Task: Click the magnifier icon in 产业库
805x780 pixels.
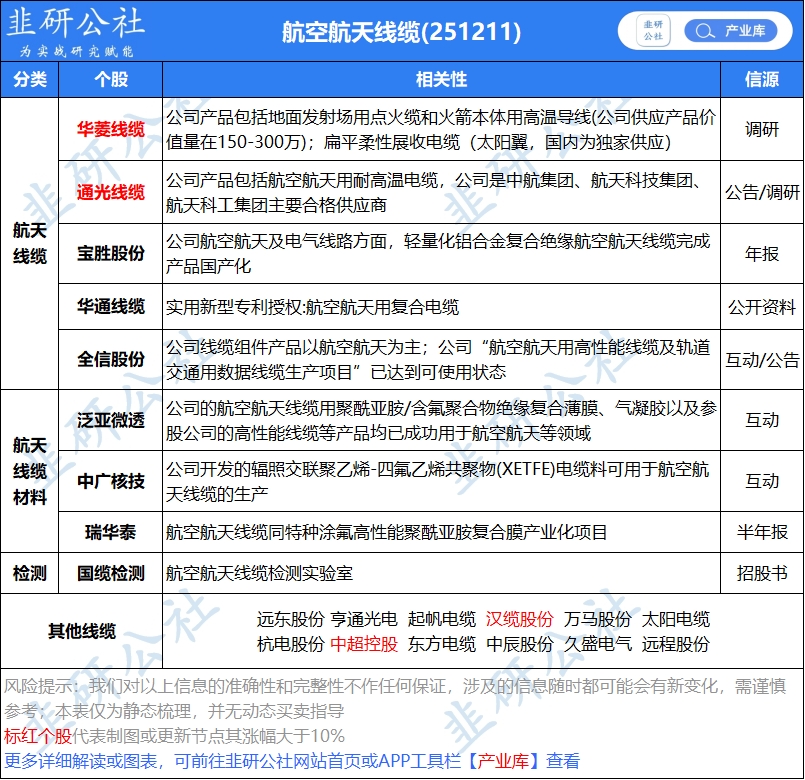Action: (704, 31)
